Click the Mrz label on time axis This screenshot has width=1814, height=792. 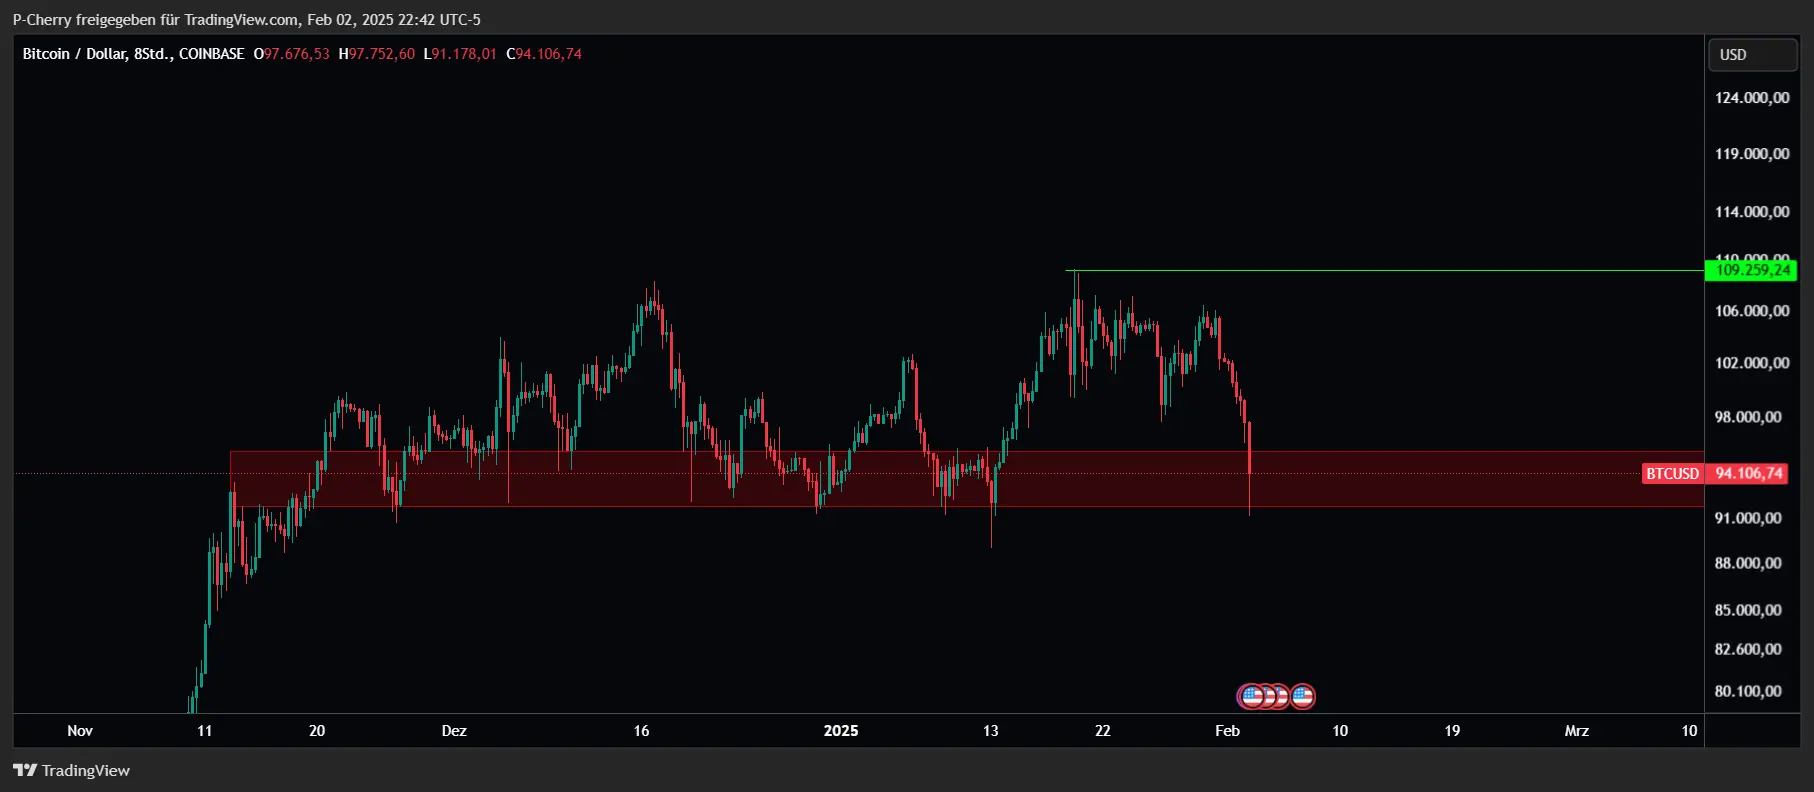tap(1577, 731)
